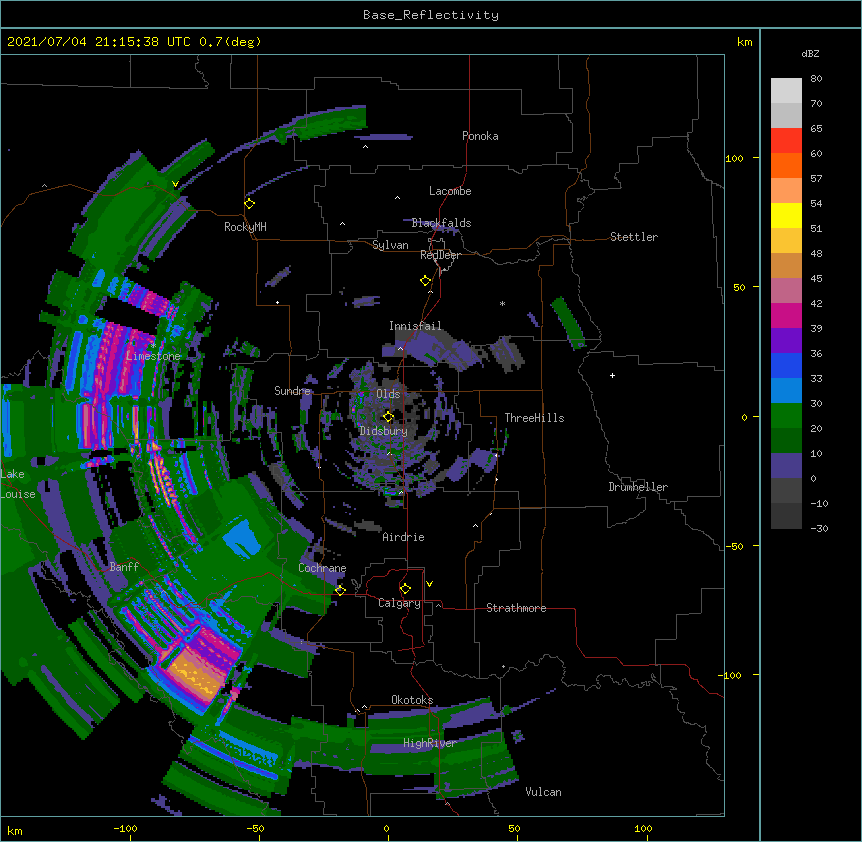Click the yellow radar site marker near Didsbury
Viewport: 862px width, 842px height.
point(388,417)
